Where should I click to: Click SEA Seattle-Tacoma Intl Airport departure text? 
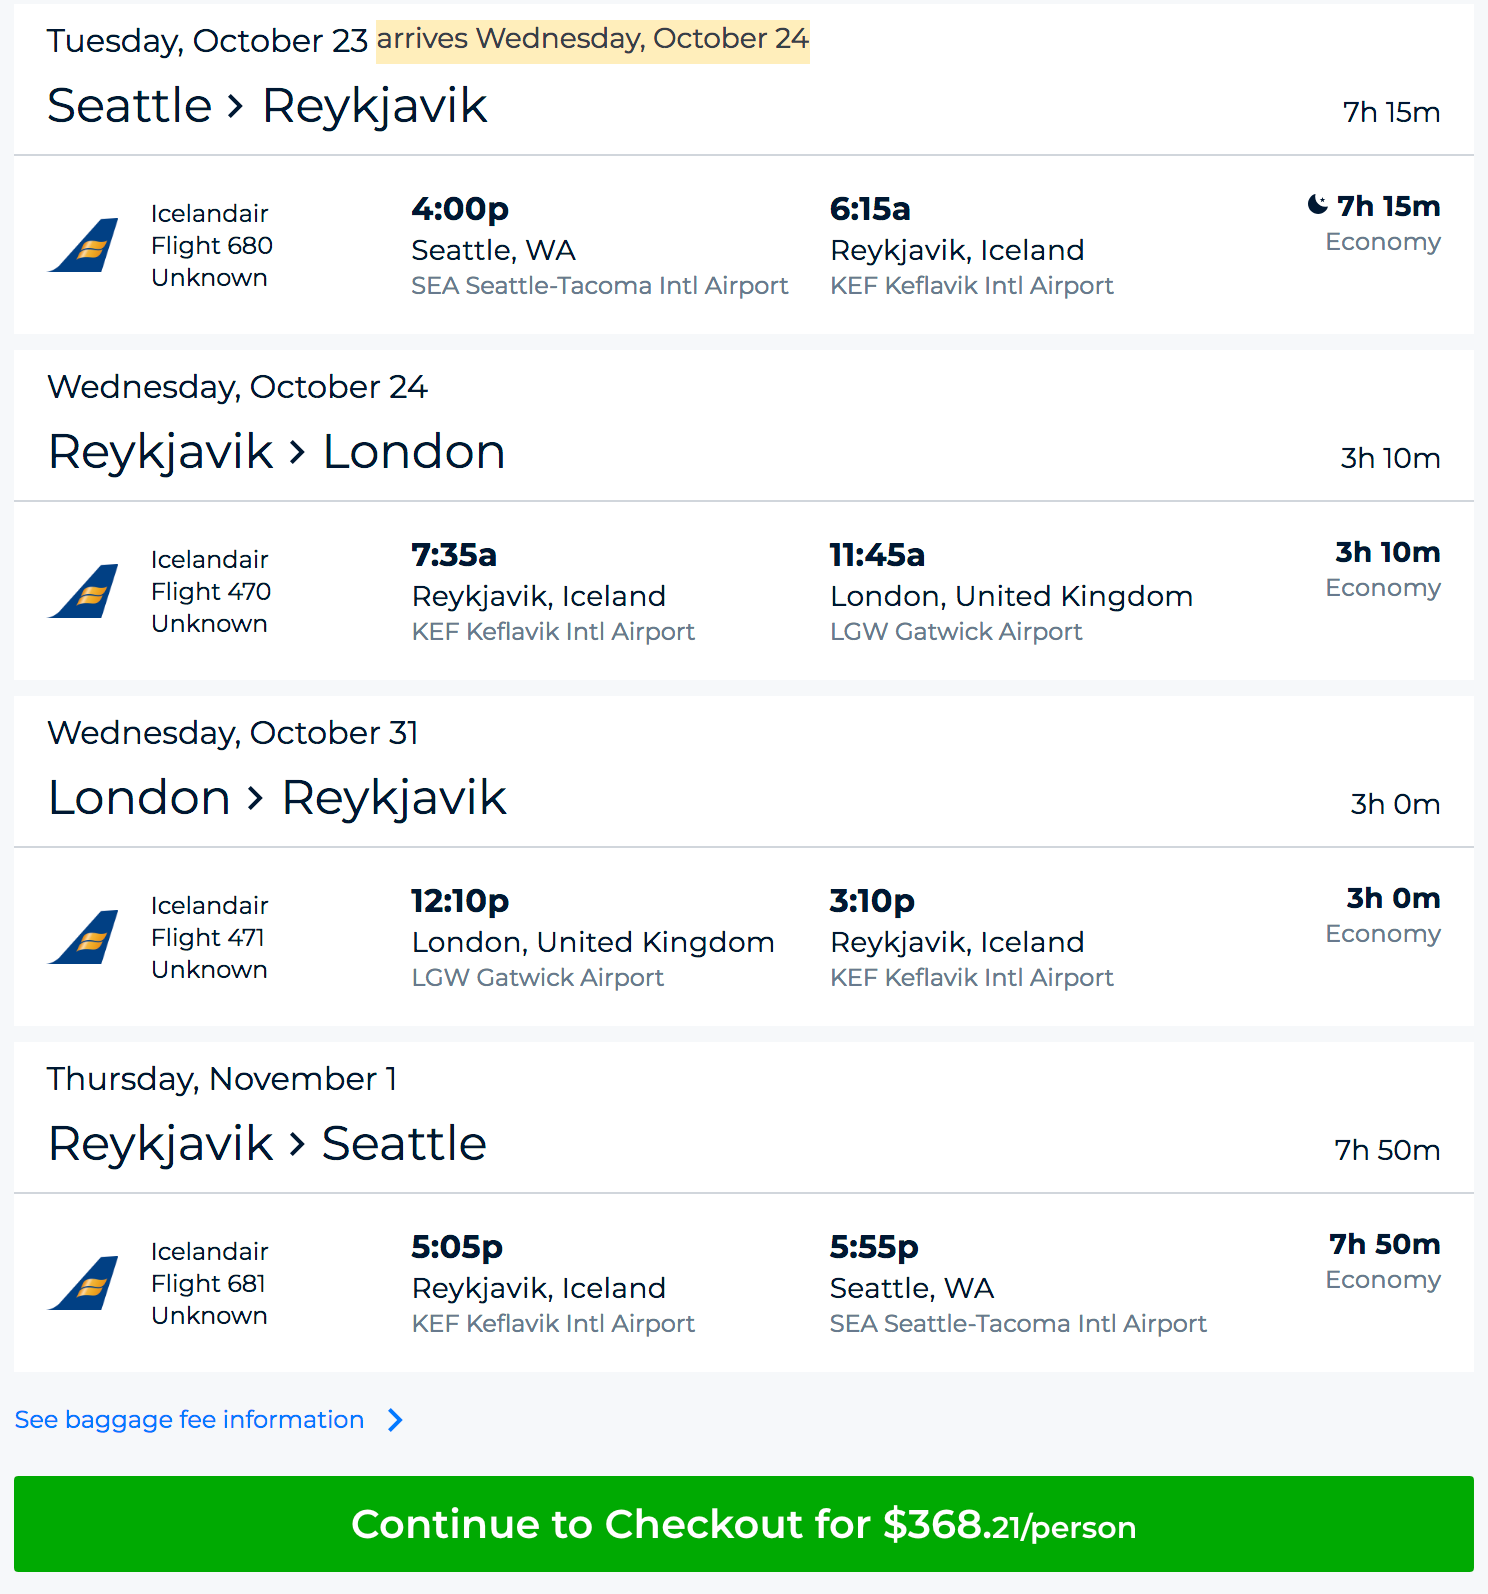tap(600, 286)
